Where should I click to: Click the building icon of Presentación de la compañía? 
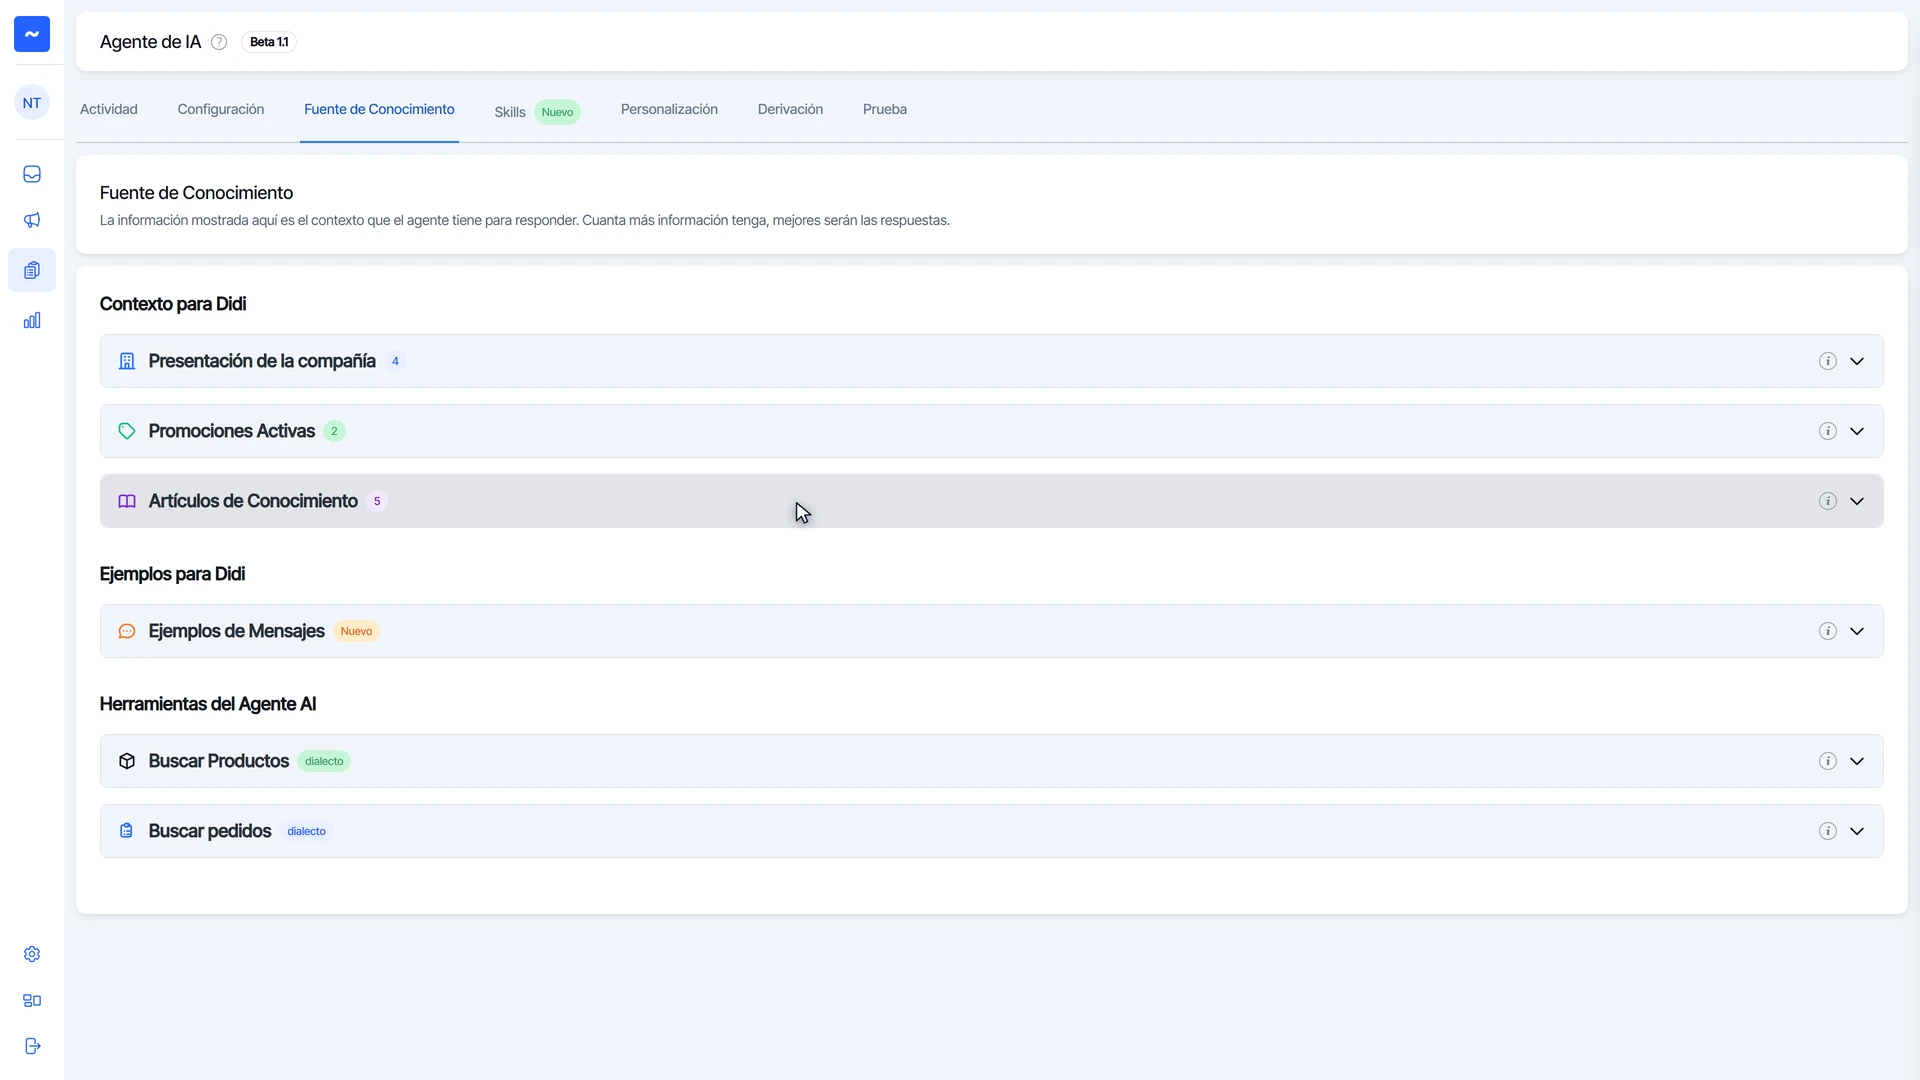coord(127,361)
